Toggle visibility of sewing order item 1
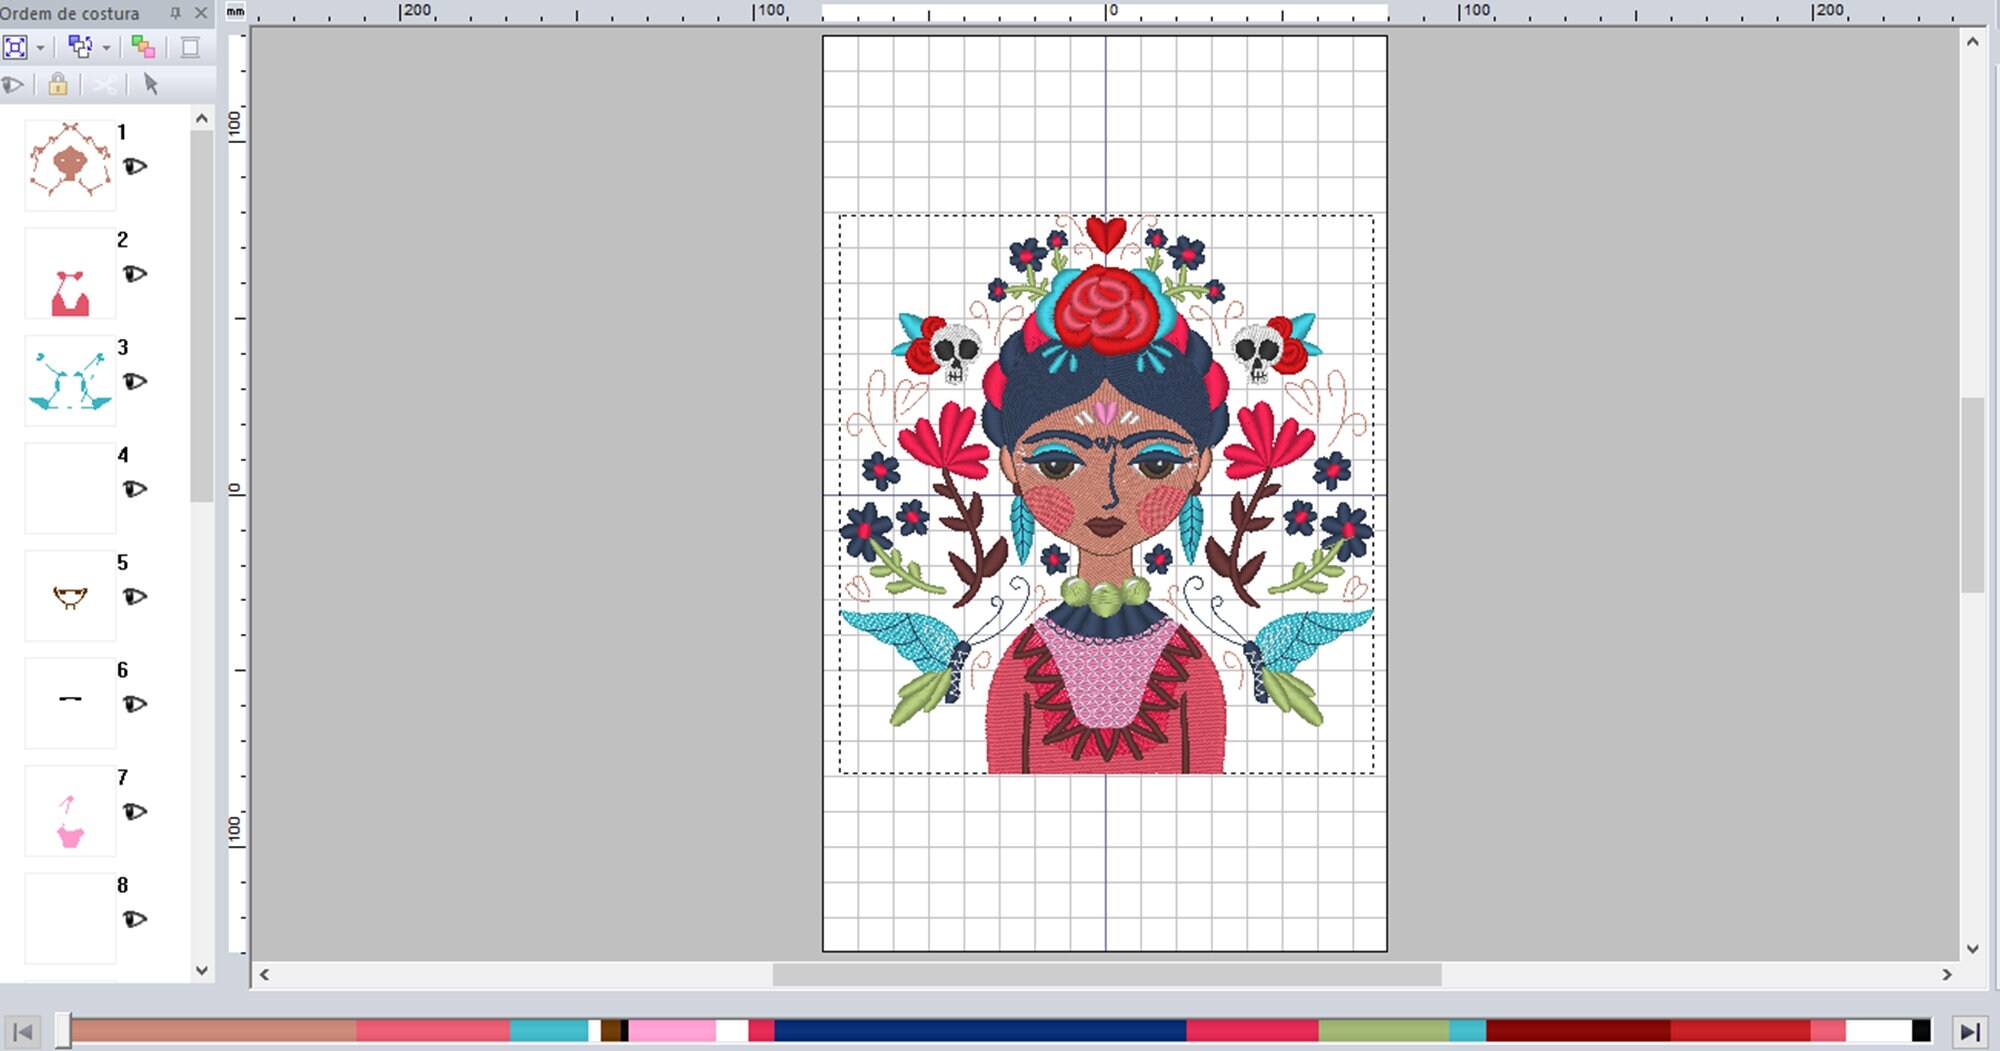The image size is (2000, 1051). pos(135,166)
